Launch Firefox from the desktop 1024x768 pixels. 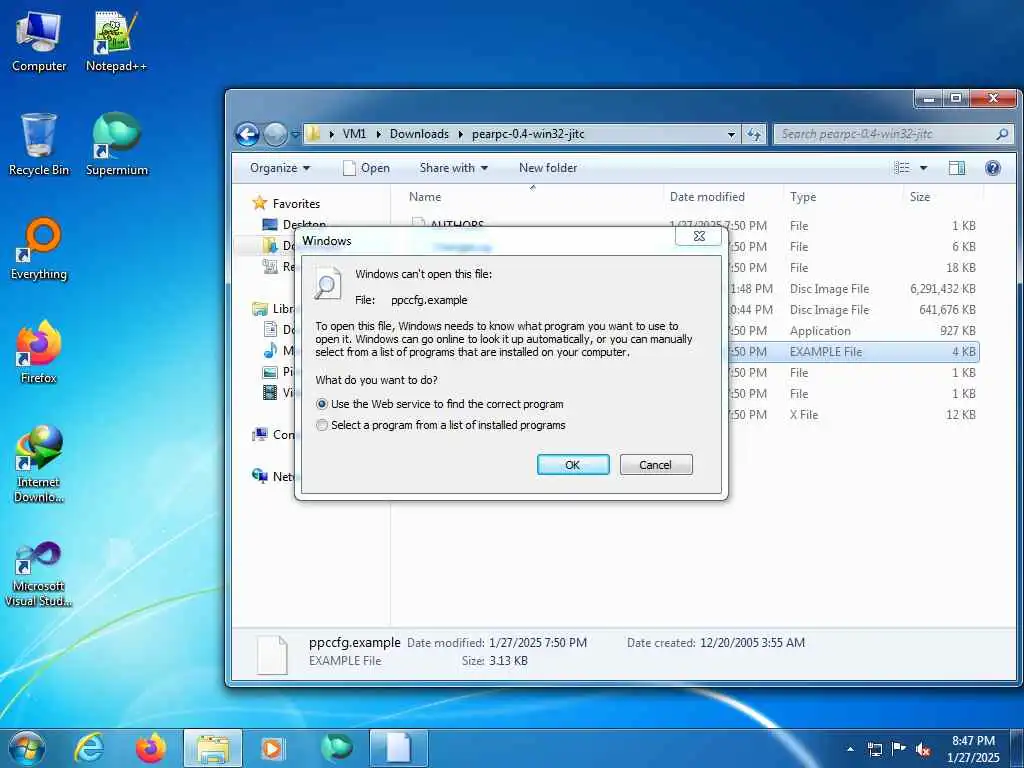click(x=39, y=353)
